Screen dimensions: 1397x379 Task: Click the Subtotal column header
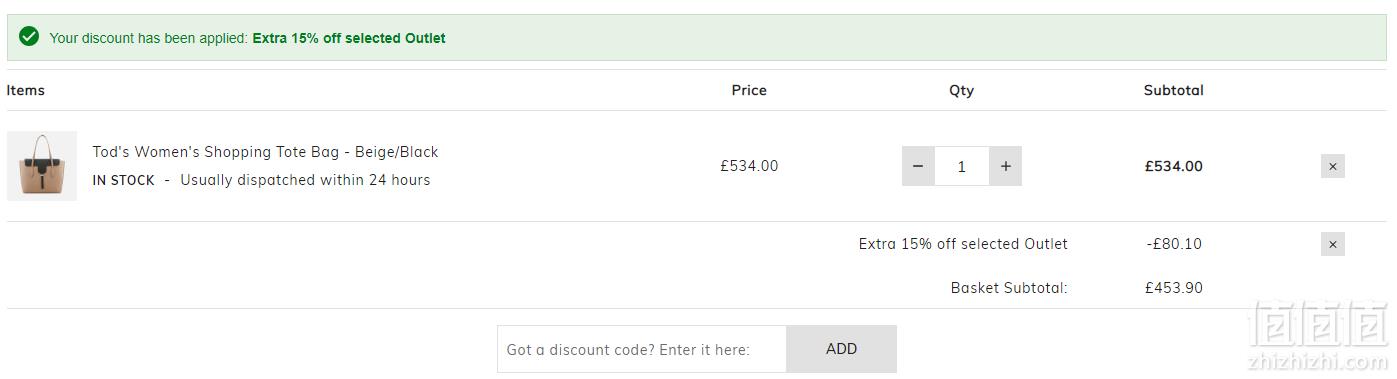coord(1174,90)
